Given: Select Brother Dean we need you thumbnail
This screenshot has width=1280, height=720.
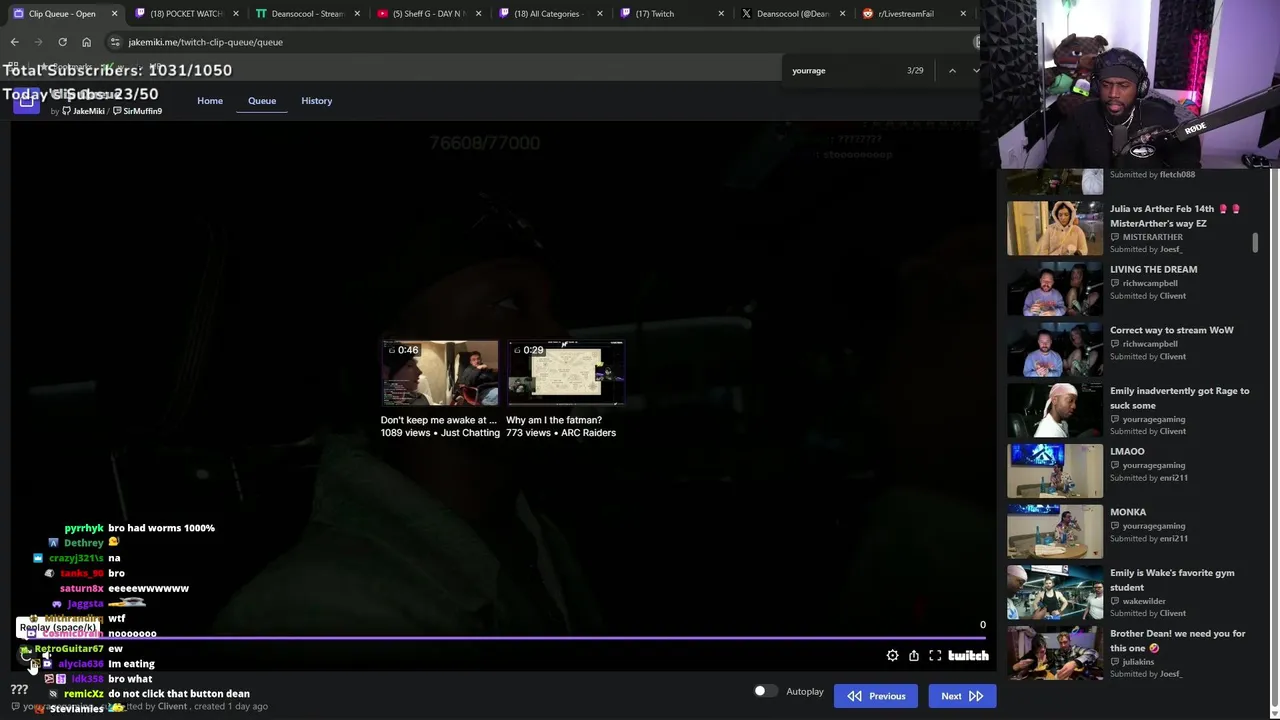Looking at the screenshot, I should [1054, 653].
